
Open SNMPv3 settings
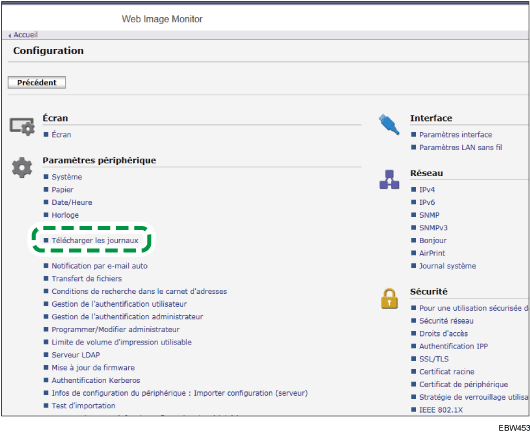433,228
